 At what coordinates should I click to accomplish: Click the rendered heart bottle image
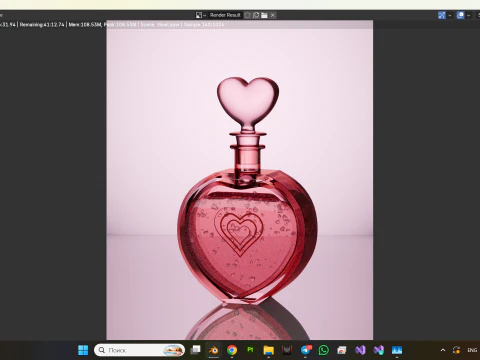coord(240,180)
